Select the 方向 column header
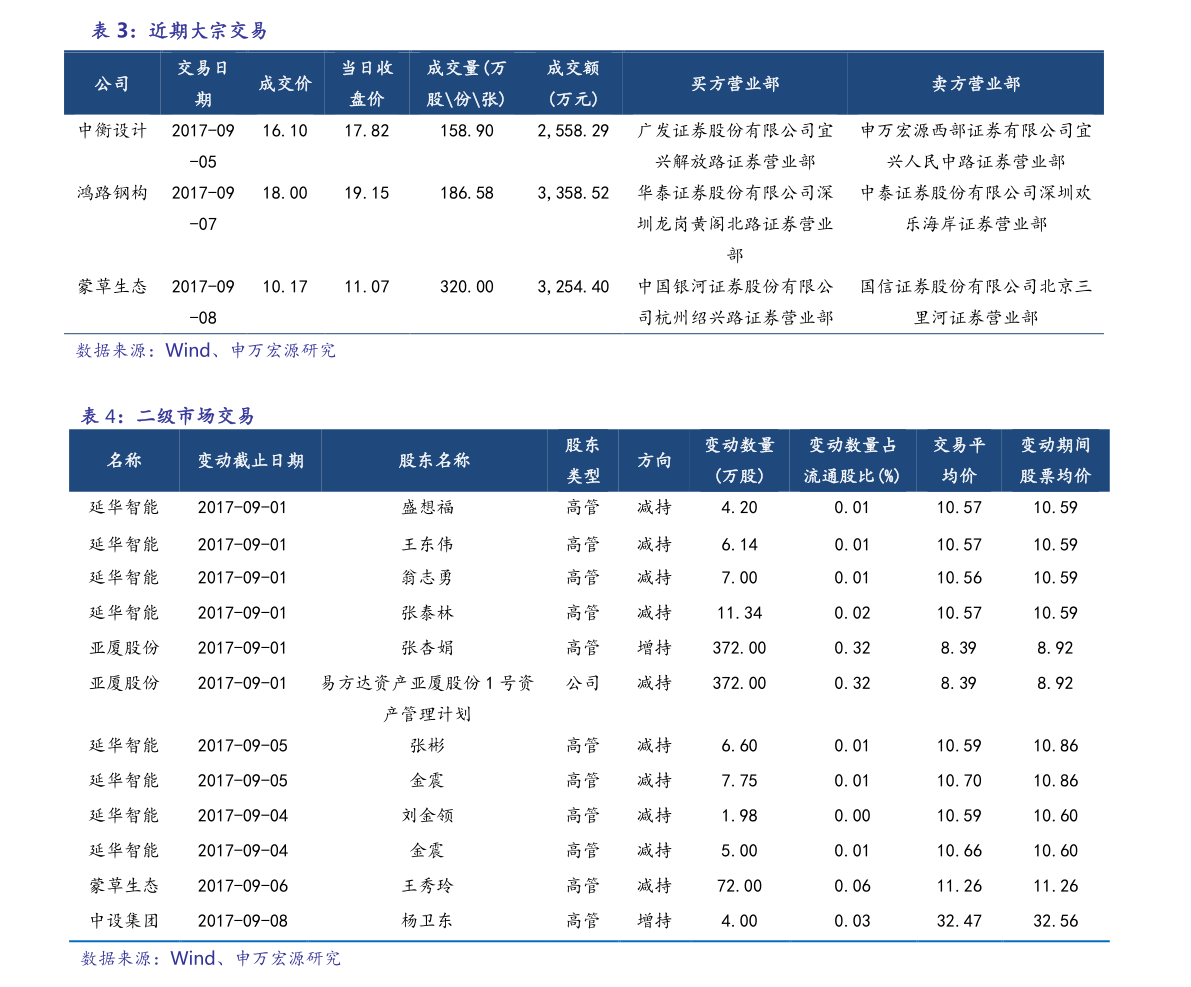Image resolution: width=1191 pixels, height=987 pixels. [x=655, y=461]
